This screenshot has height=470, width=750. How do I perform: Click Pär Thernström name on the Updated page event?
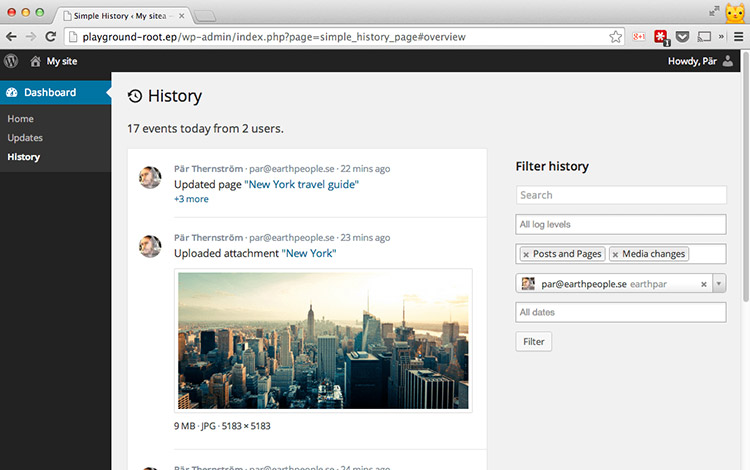209,169
